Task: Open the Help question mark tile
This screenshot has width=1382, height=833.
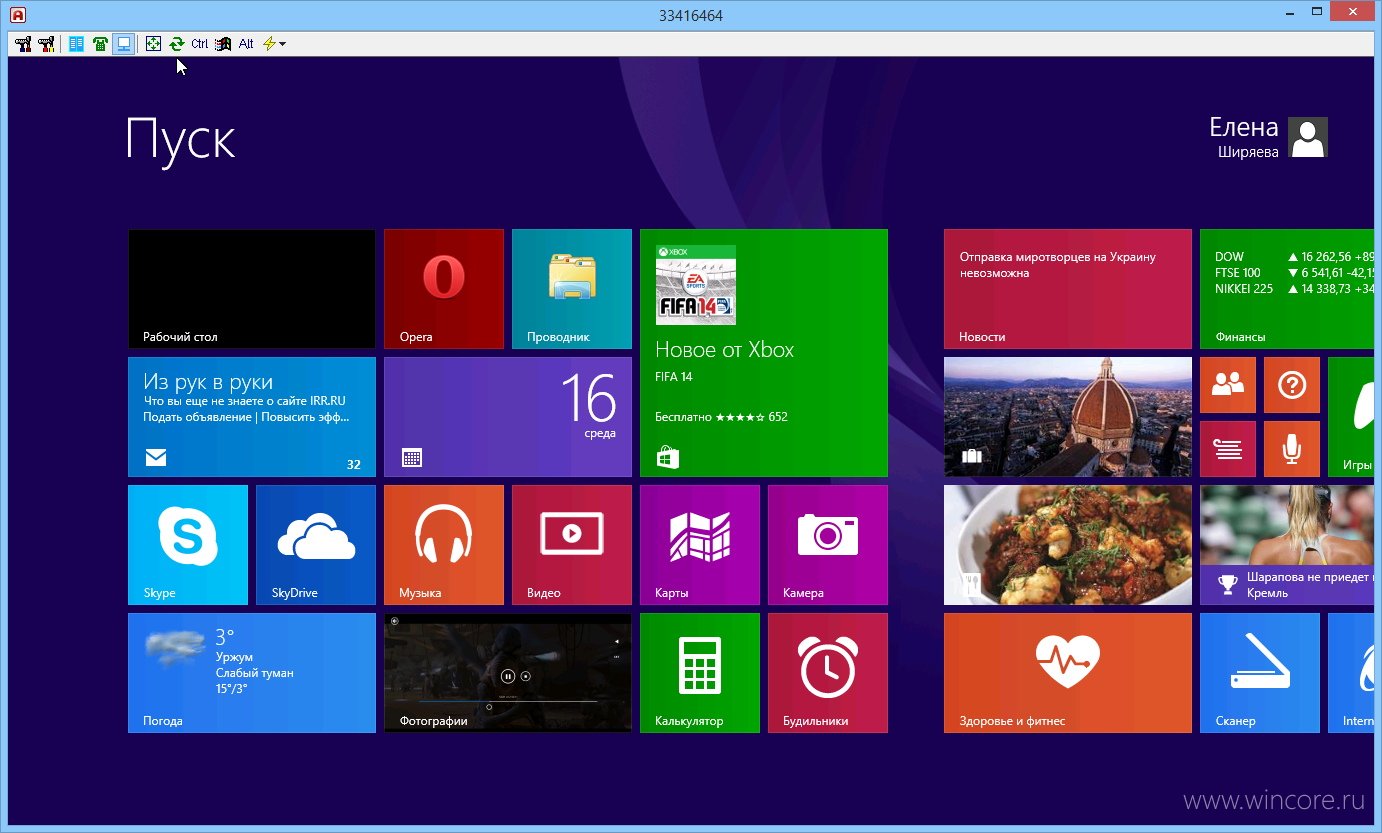Action: [1292, 385]
